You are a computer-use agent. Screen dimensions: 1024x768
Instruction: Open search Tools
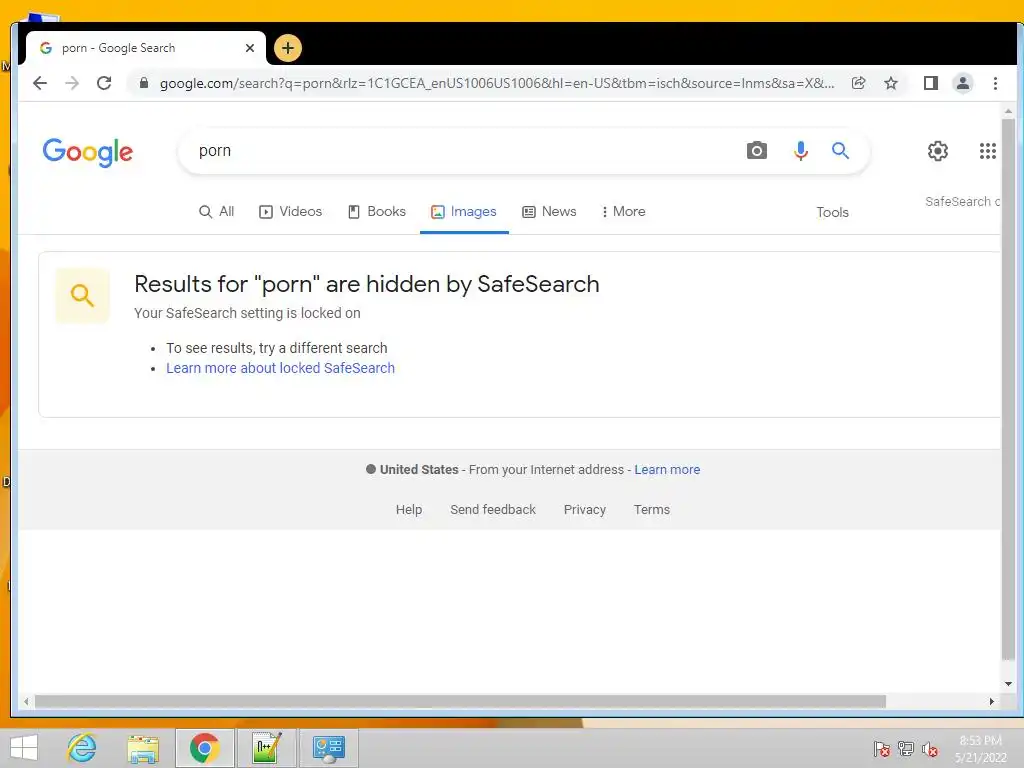(832, 212)
